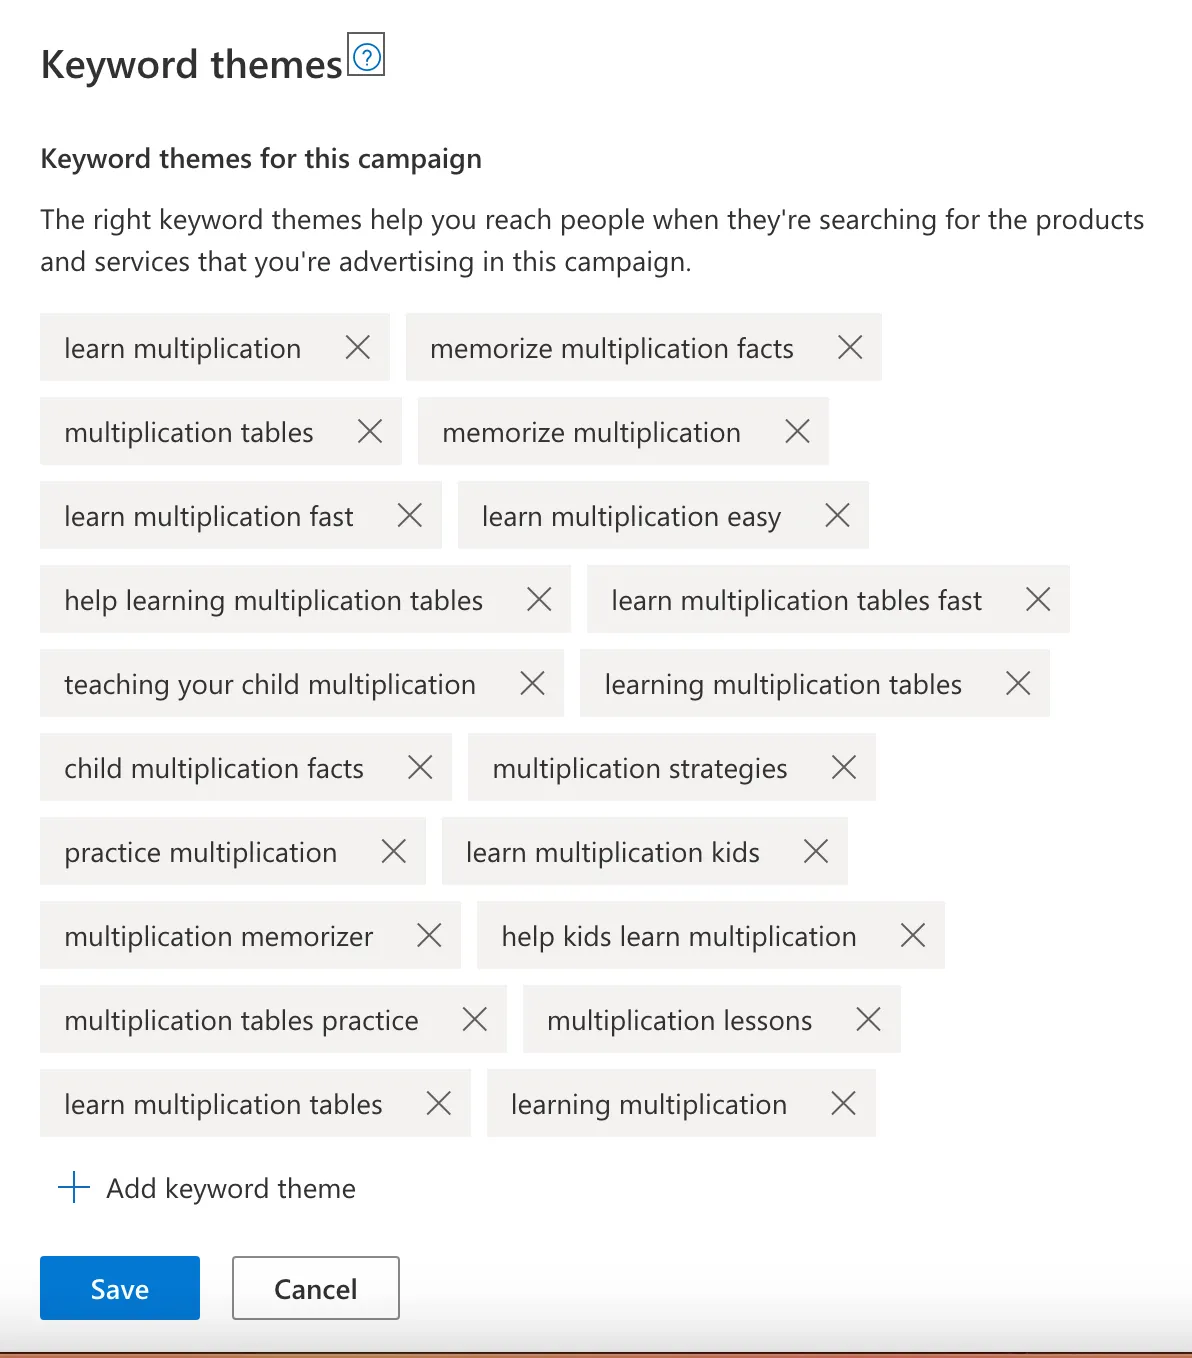Remove the 'memorize multiplication' chip
The height and width of the screenshot is (1358, 1192).
click(x=797, y=431)
